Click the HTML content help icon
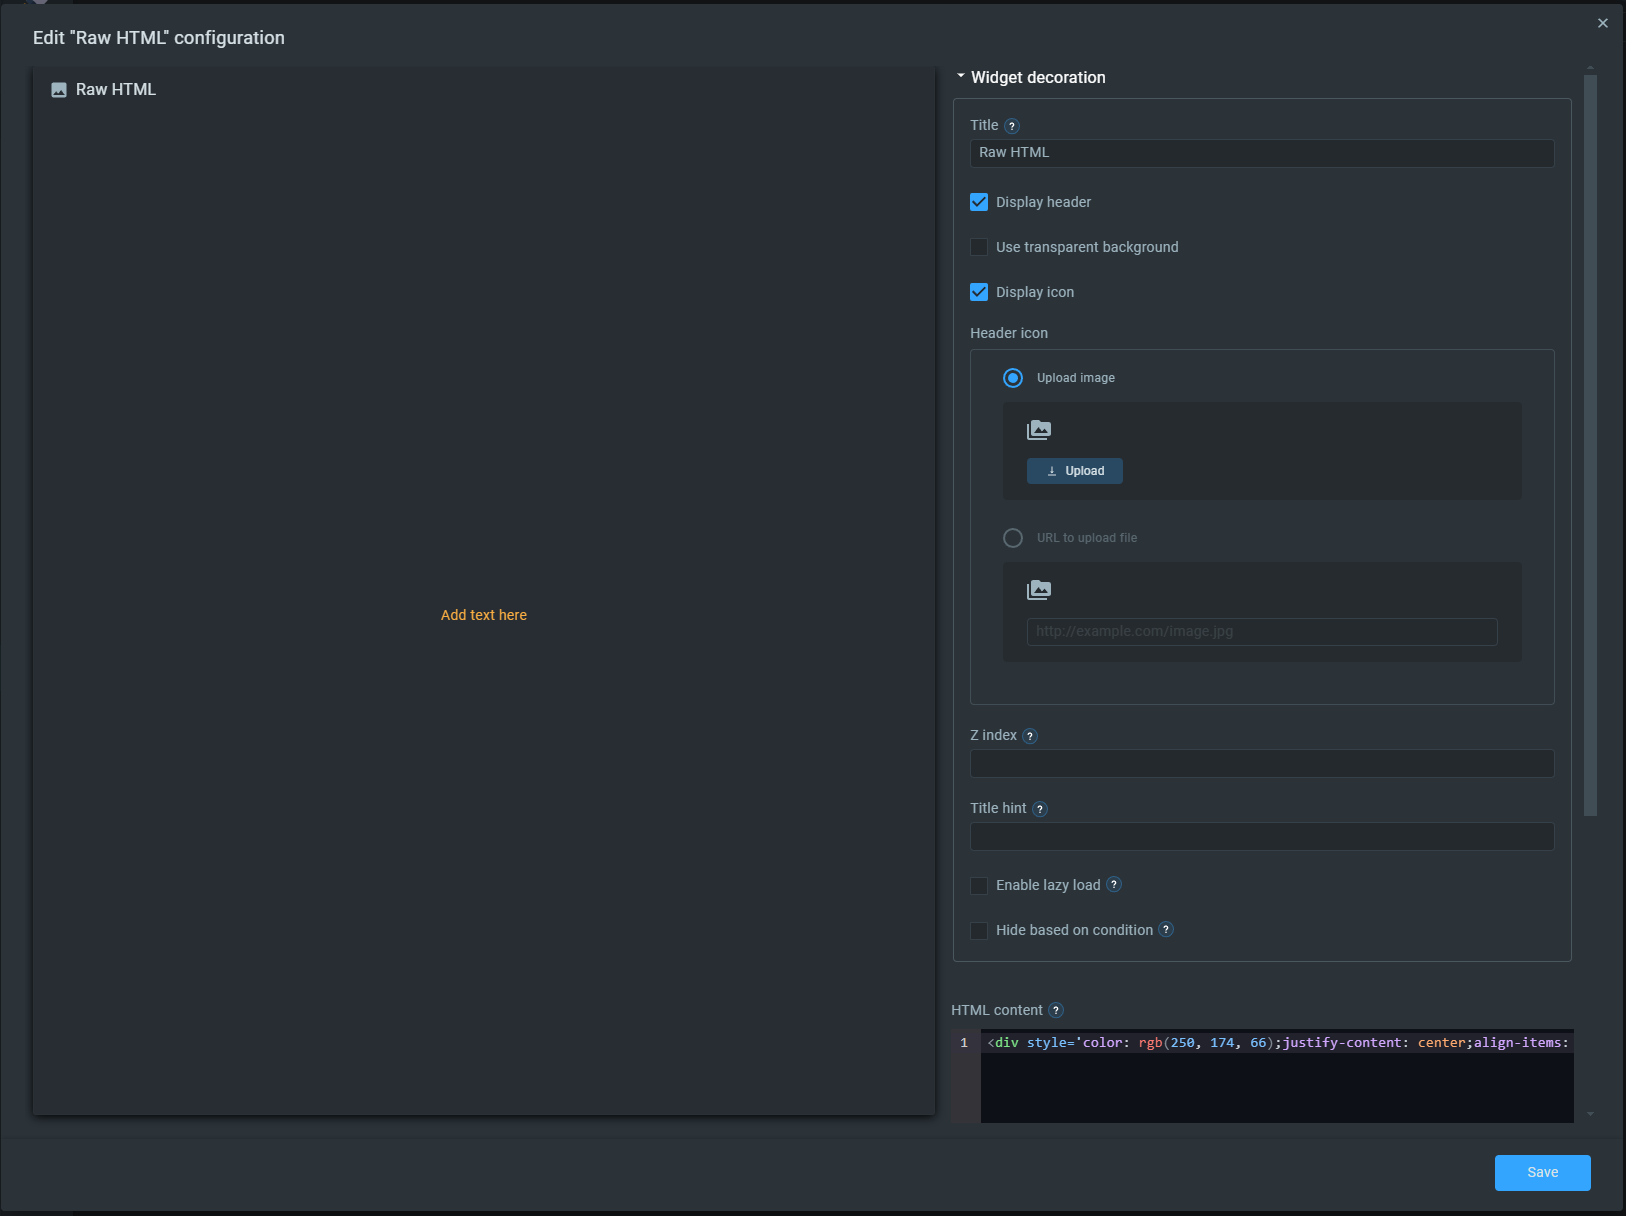Image resolution: width=1626 pixels, height=1216 pixels. coord(1056,1011)
